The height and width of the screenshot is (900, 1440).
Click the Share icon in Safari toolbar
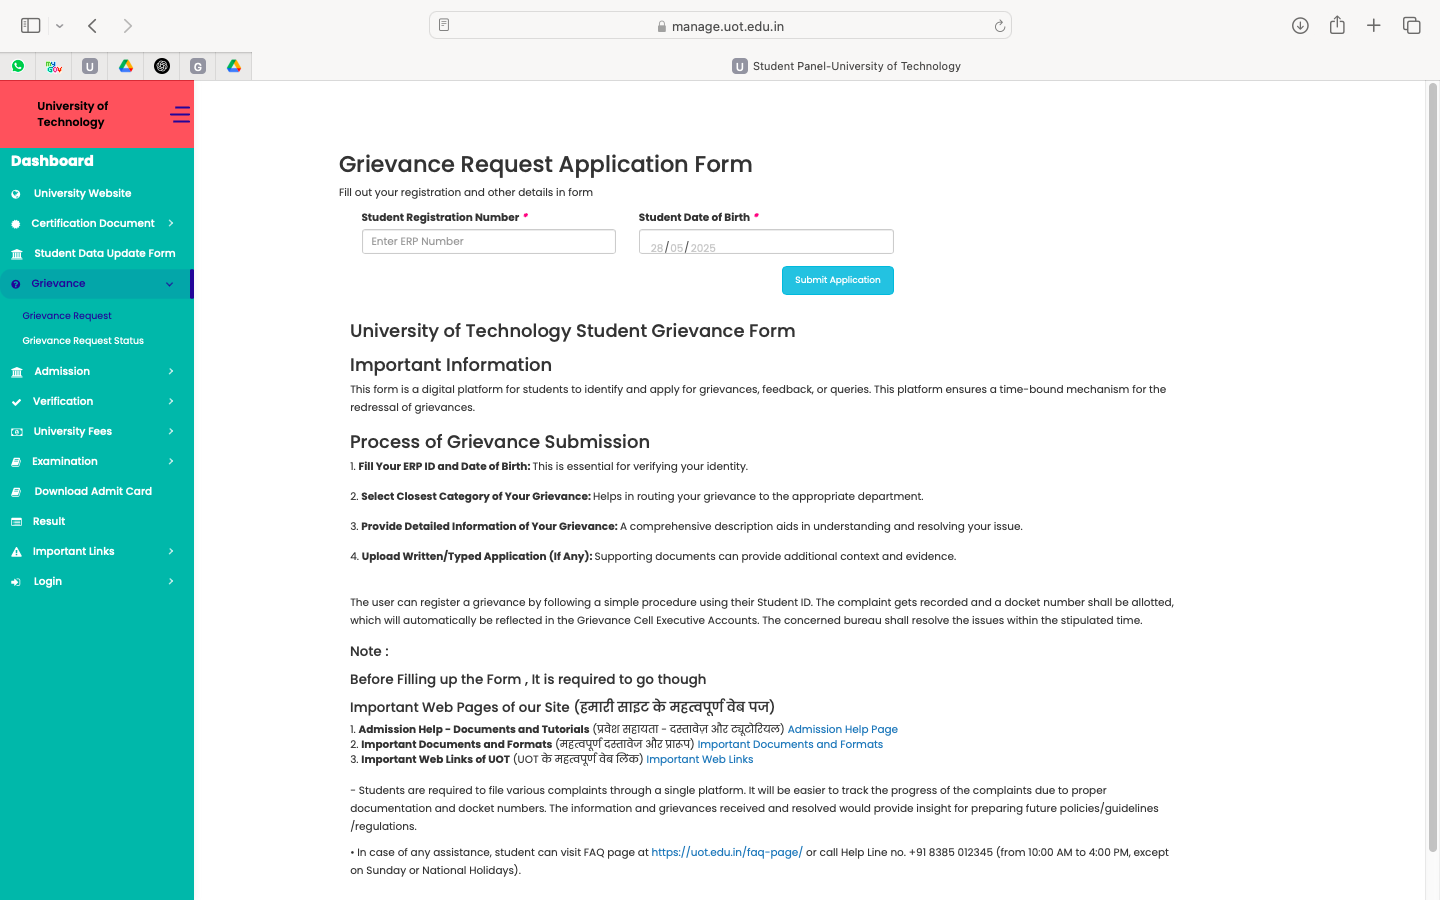[1337, 26]
